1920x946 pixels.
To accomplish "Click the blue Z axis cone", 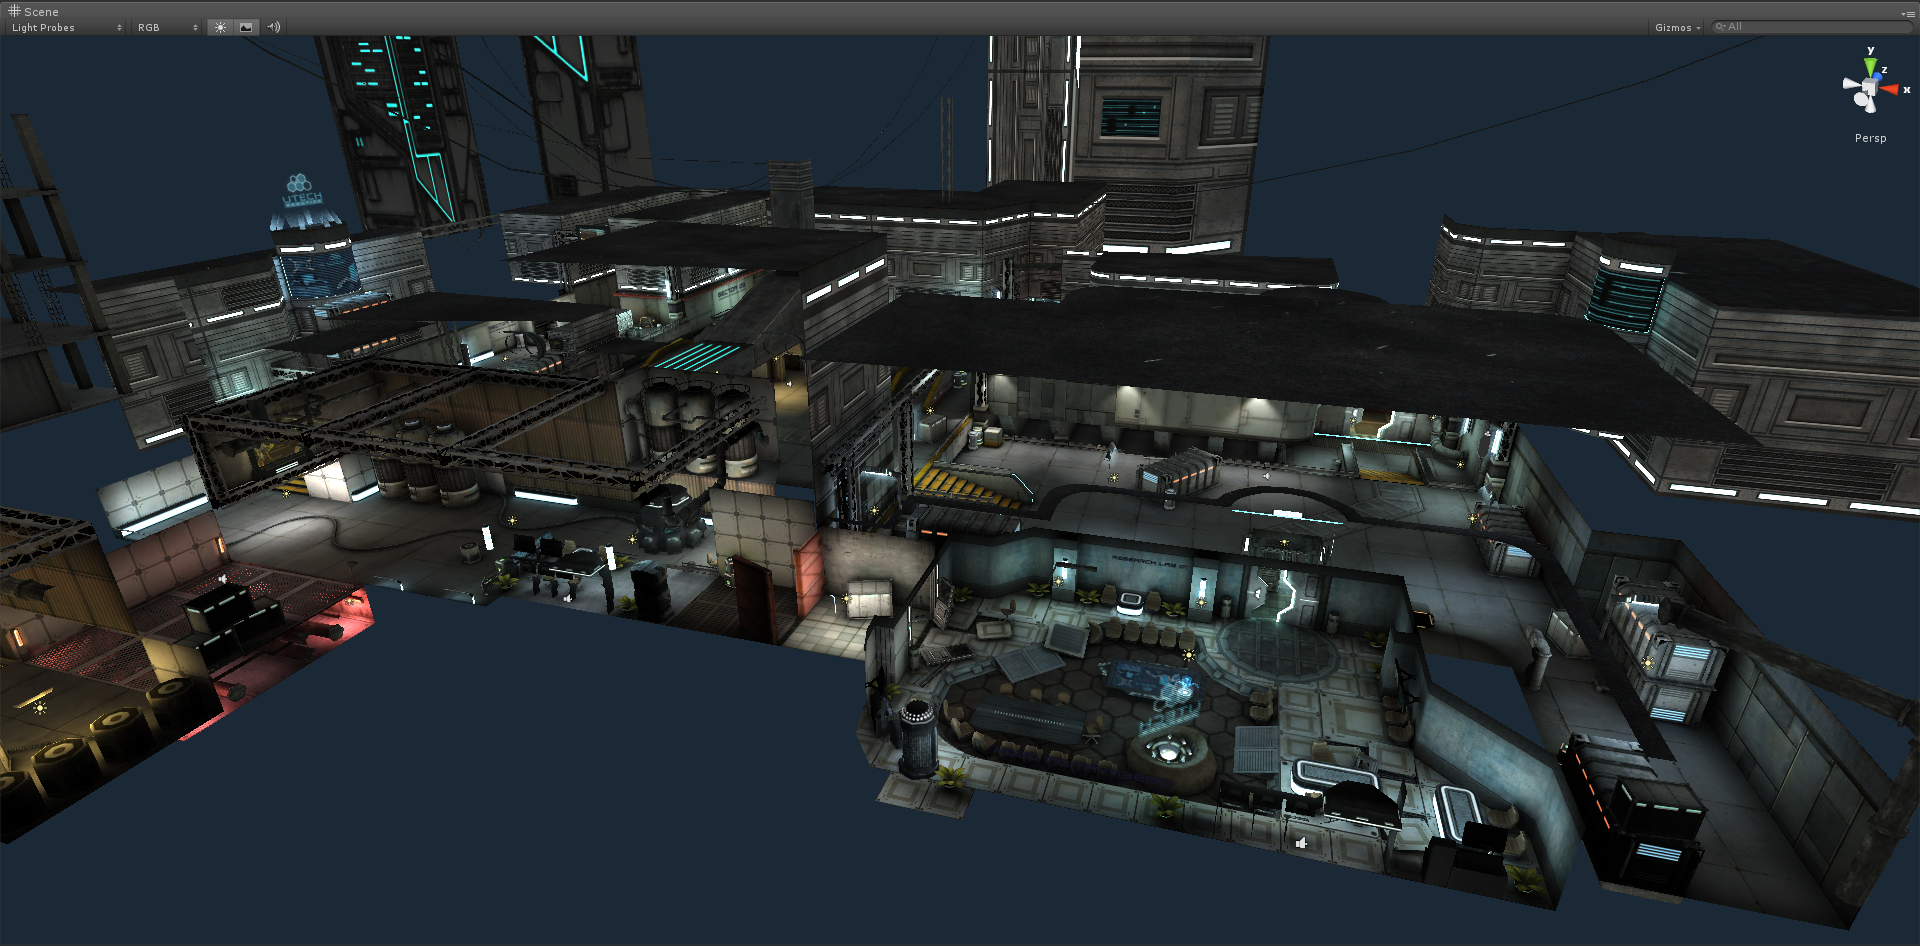I will click(1877, 76).
